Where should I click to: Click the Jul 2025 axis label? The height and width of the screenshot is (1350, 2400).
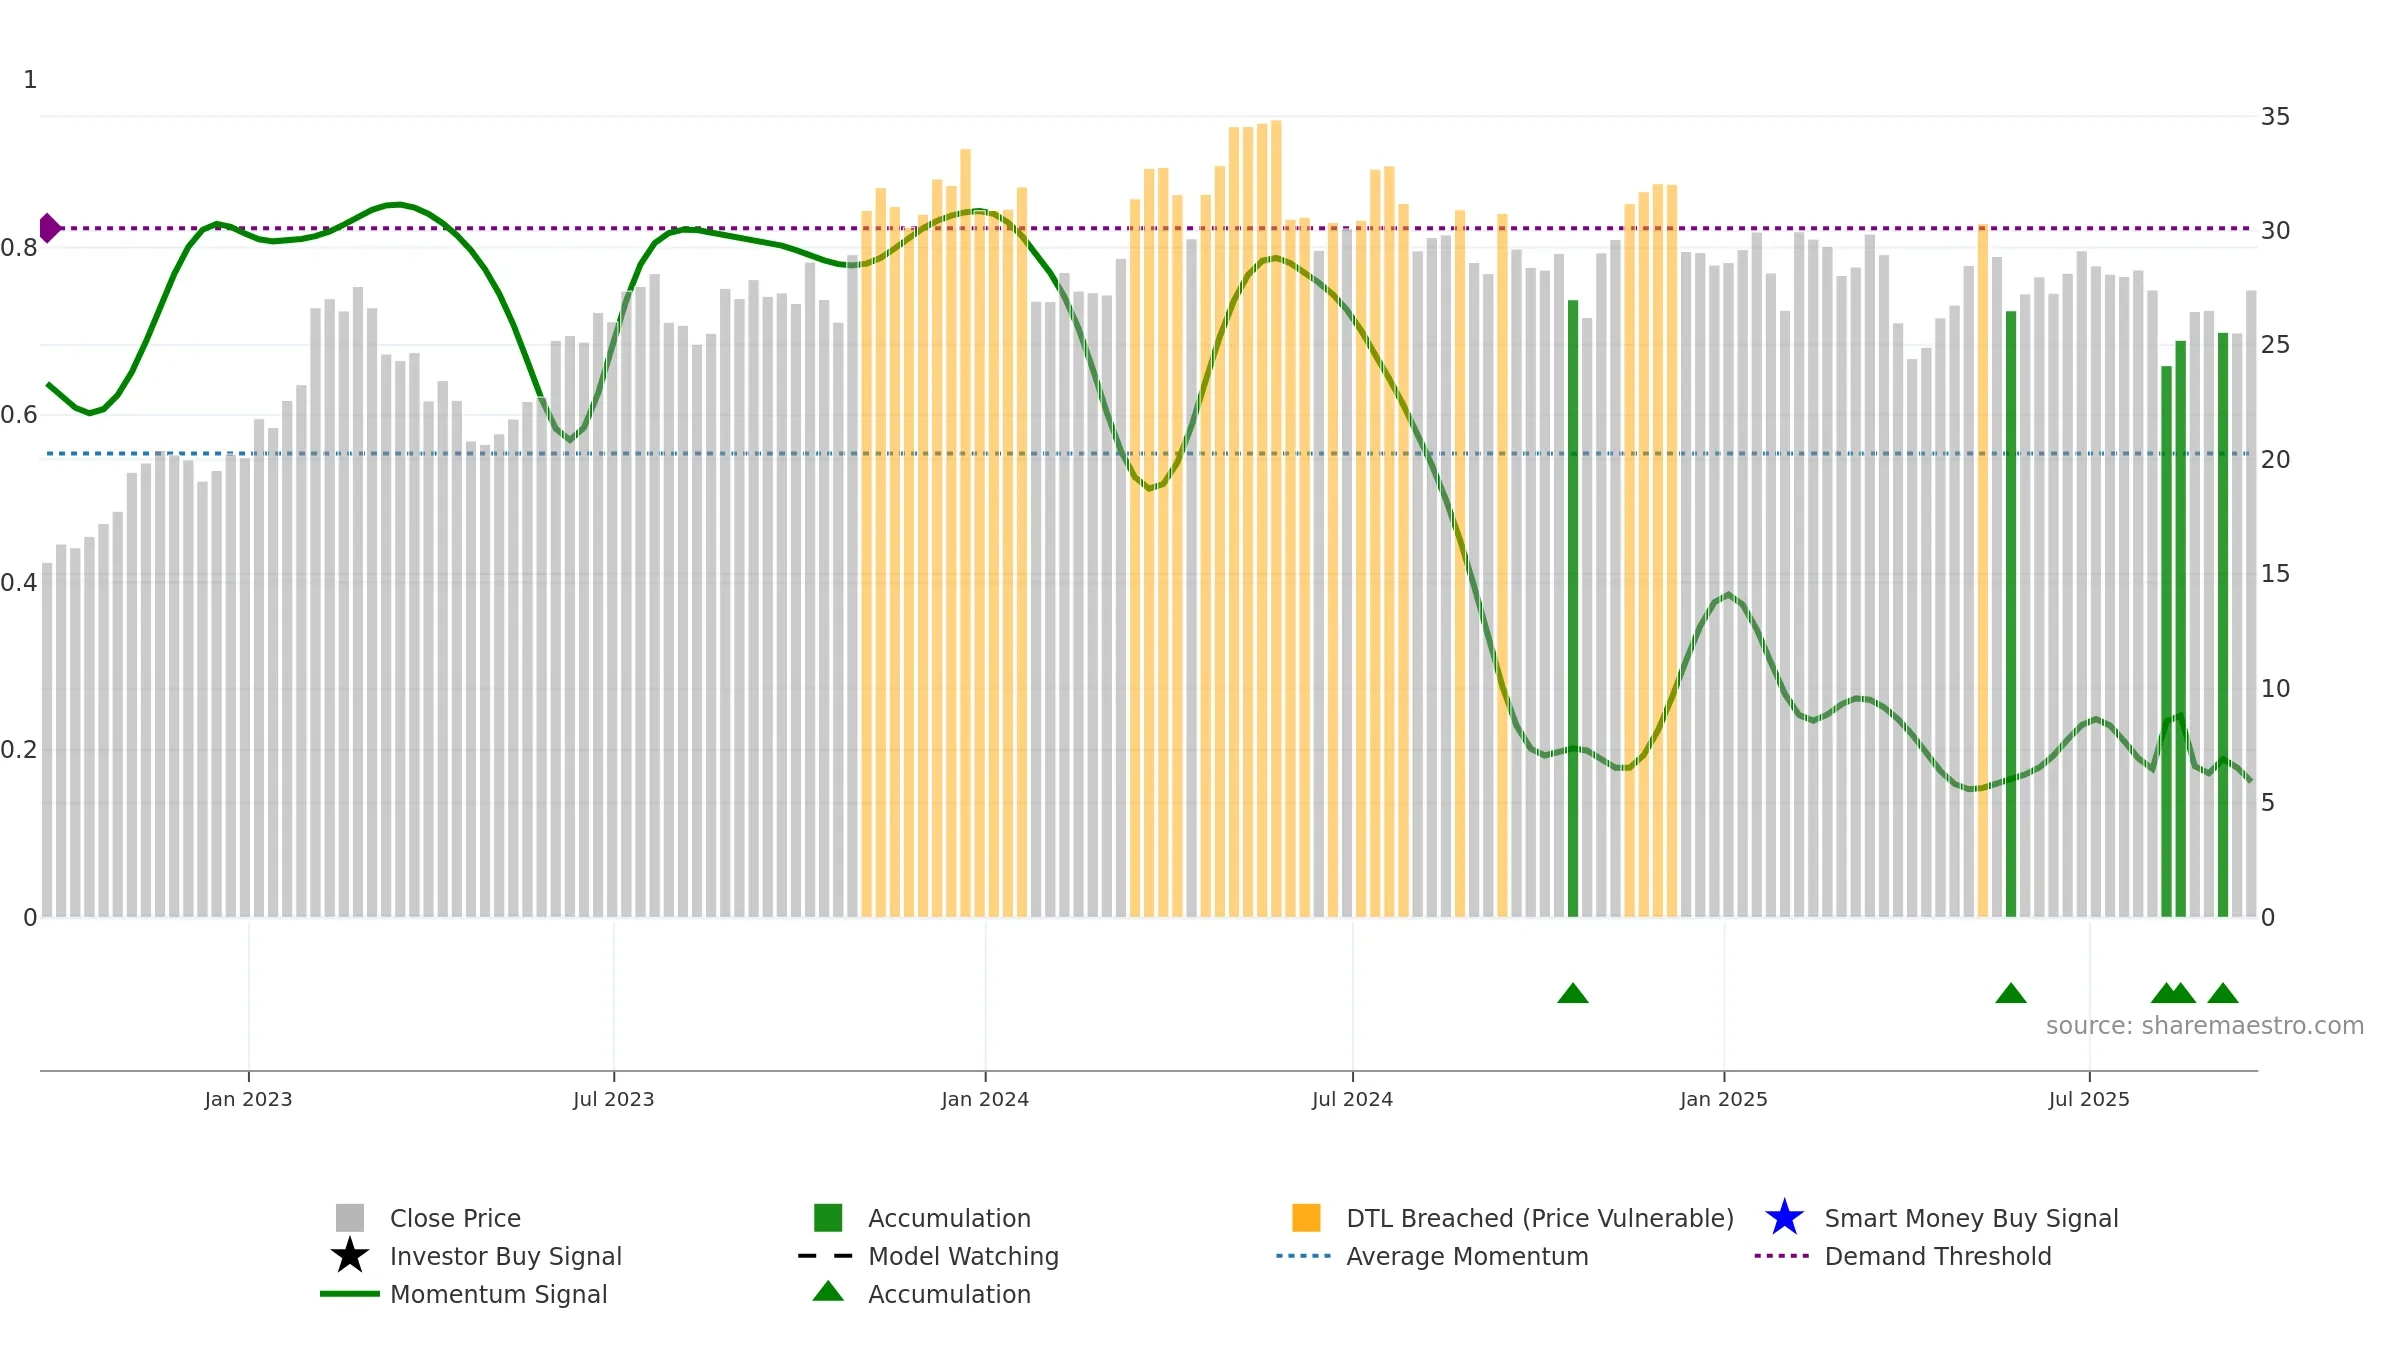coord(2089,1100)
